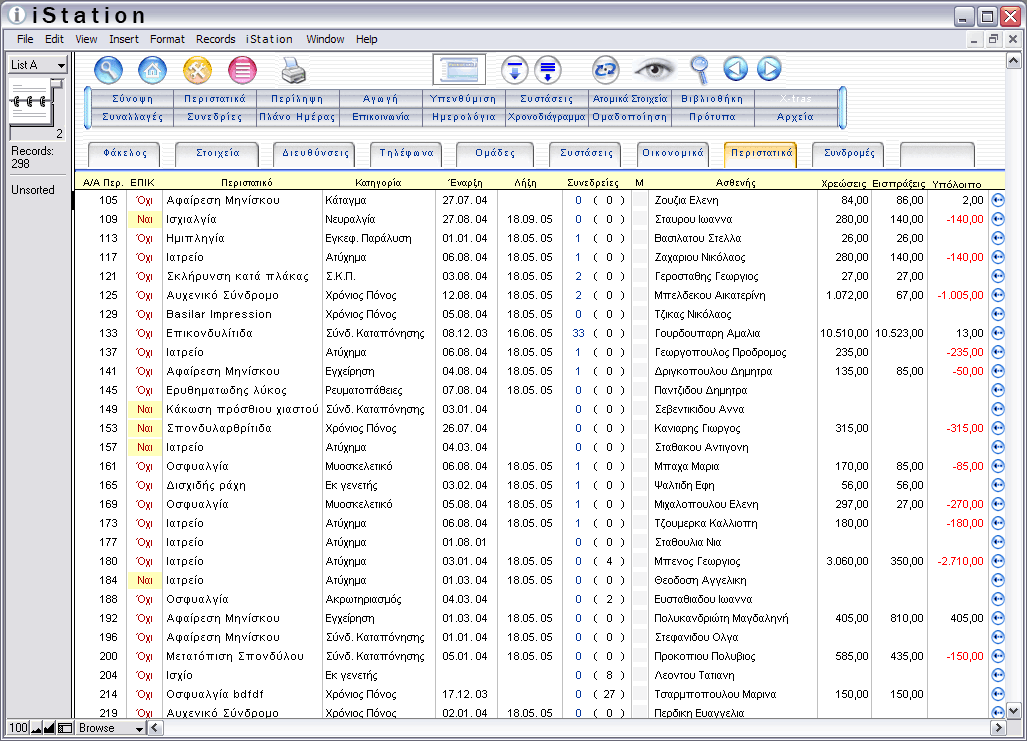The width and height of the screenshot is (1027, 741).
Task: Click the Υπενθύμιση navigation button
Action: 463,98
